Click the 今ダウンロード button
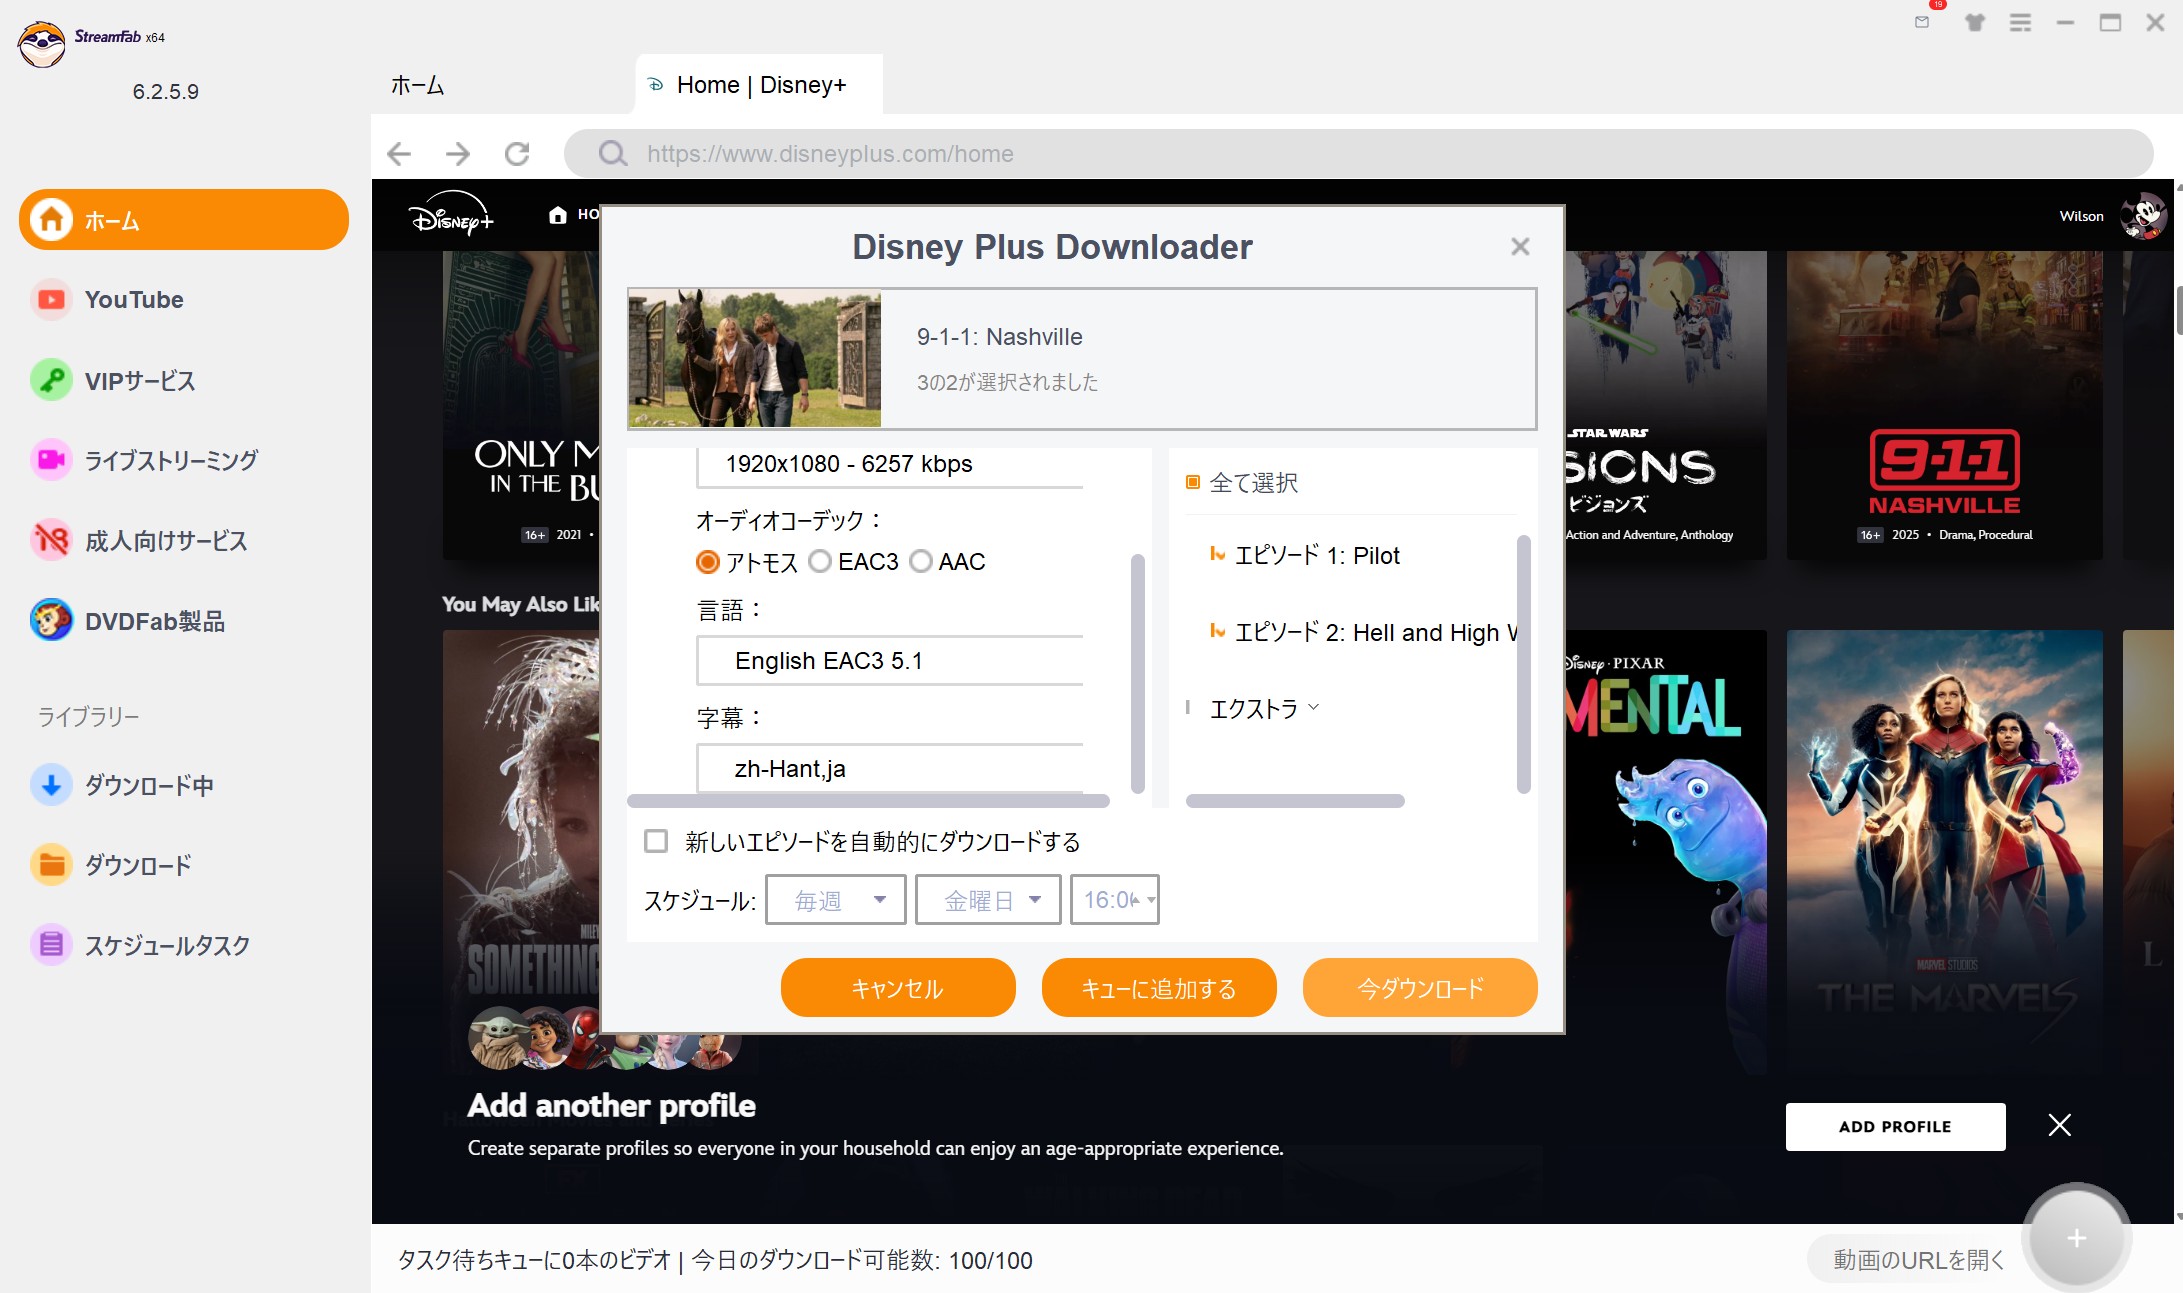The height and width of the screenshot is (1293, 2183). tap(1420, 988)
